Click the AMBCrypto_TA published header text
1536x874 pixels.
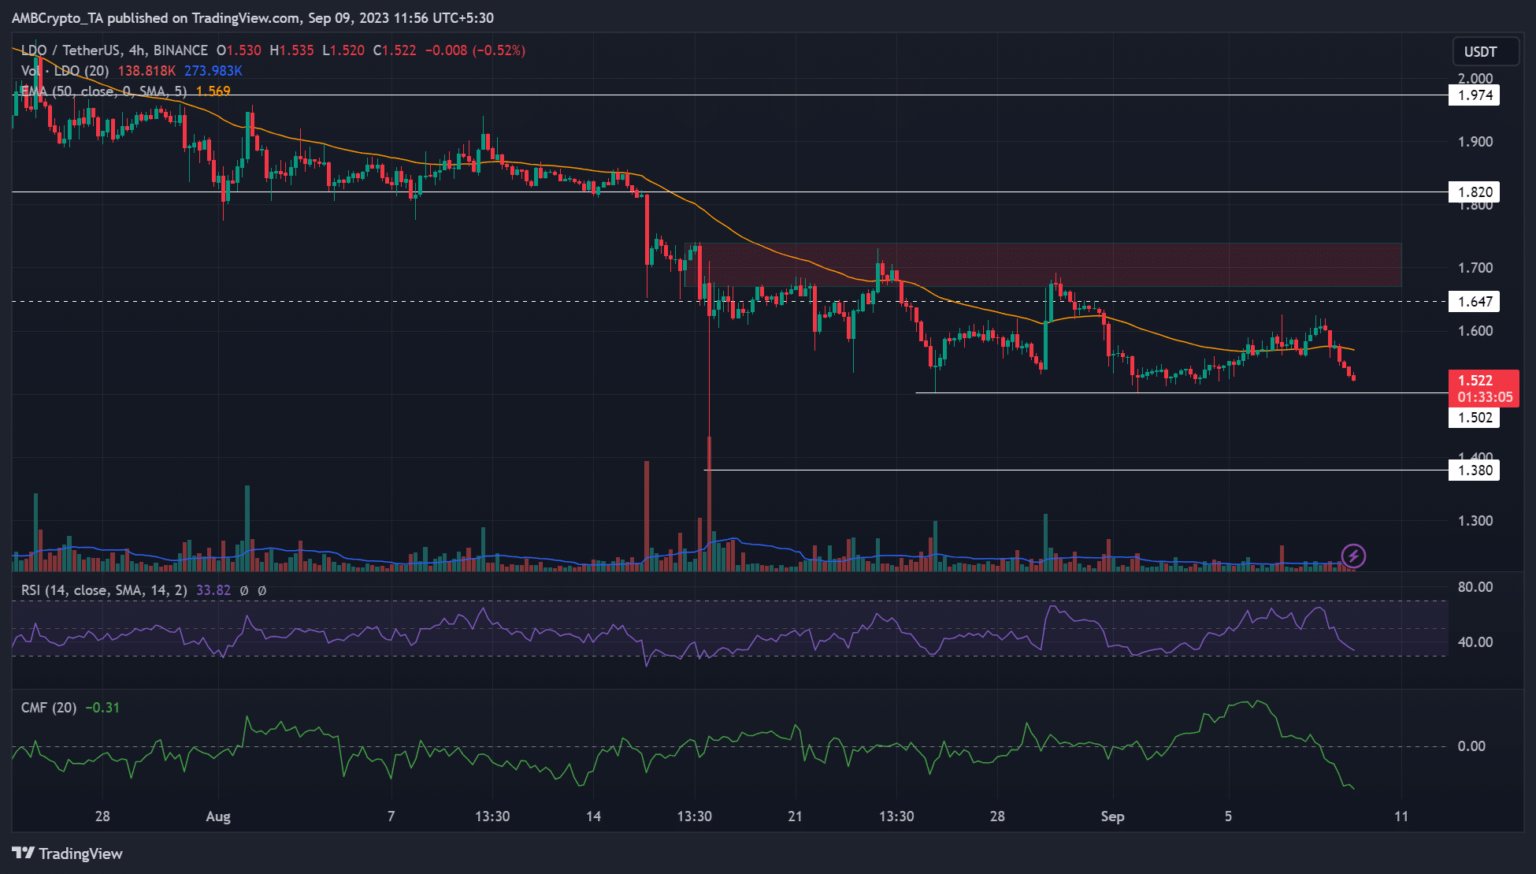[x=252, y=18]
